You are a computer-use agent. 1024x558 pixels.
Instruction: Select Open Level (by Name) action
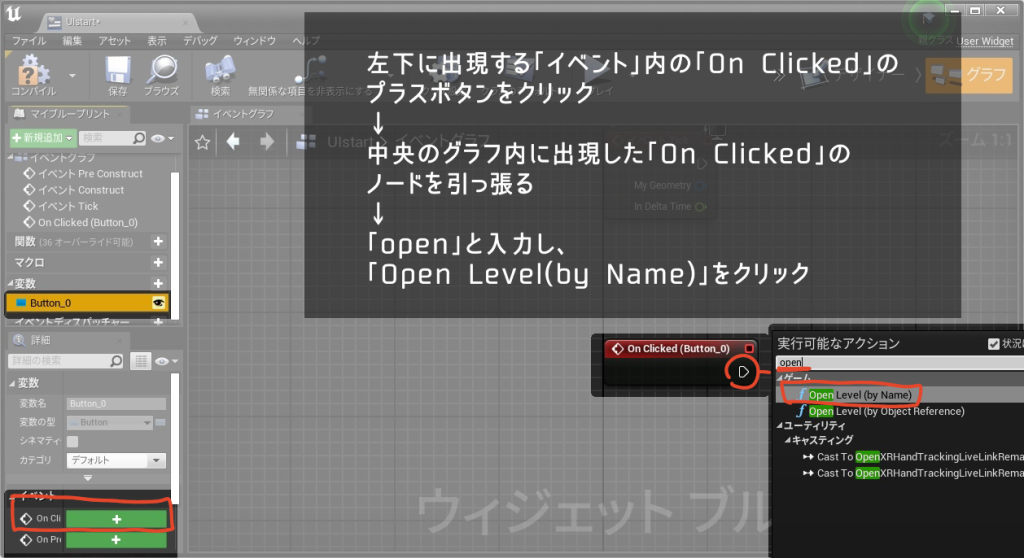point(858,395)
